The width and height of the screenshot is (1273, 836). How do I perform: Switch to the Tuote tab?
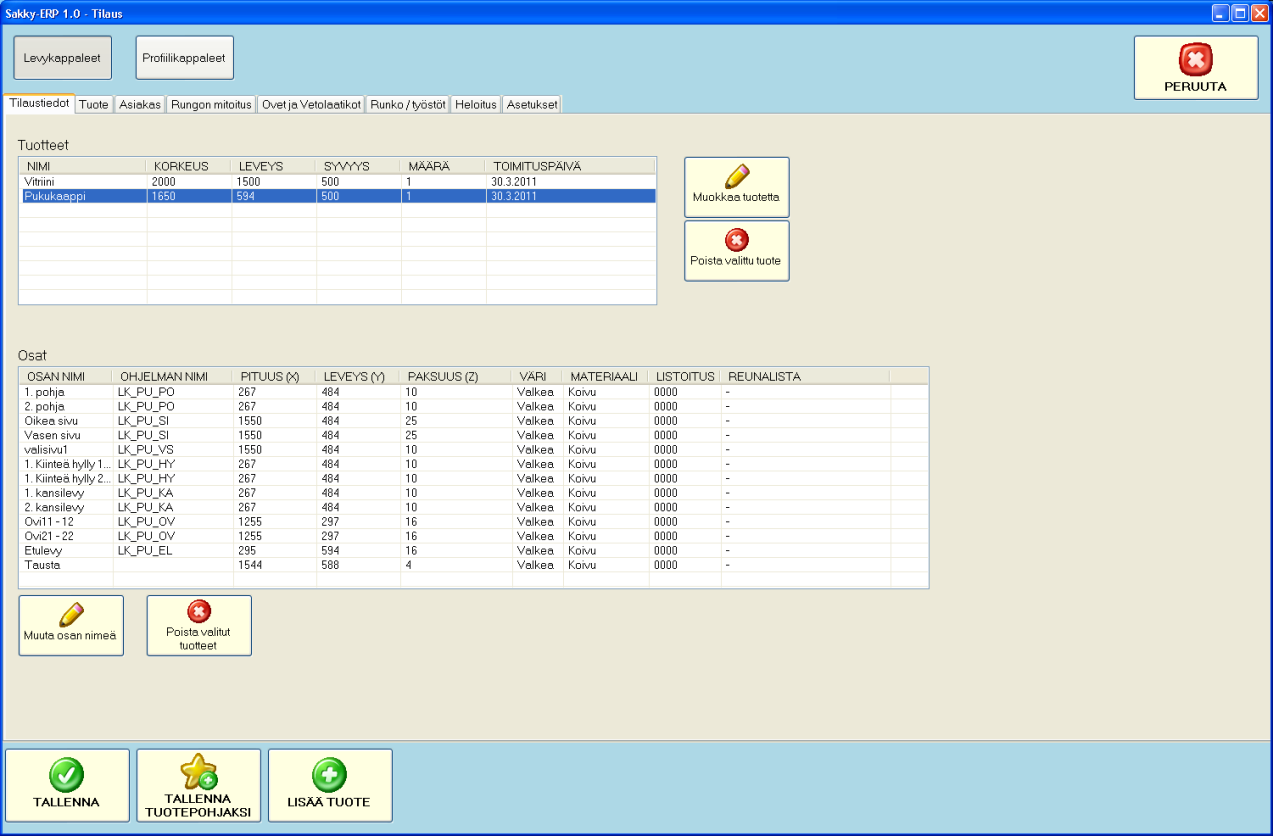(94, 104)
